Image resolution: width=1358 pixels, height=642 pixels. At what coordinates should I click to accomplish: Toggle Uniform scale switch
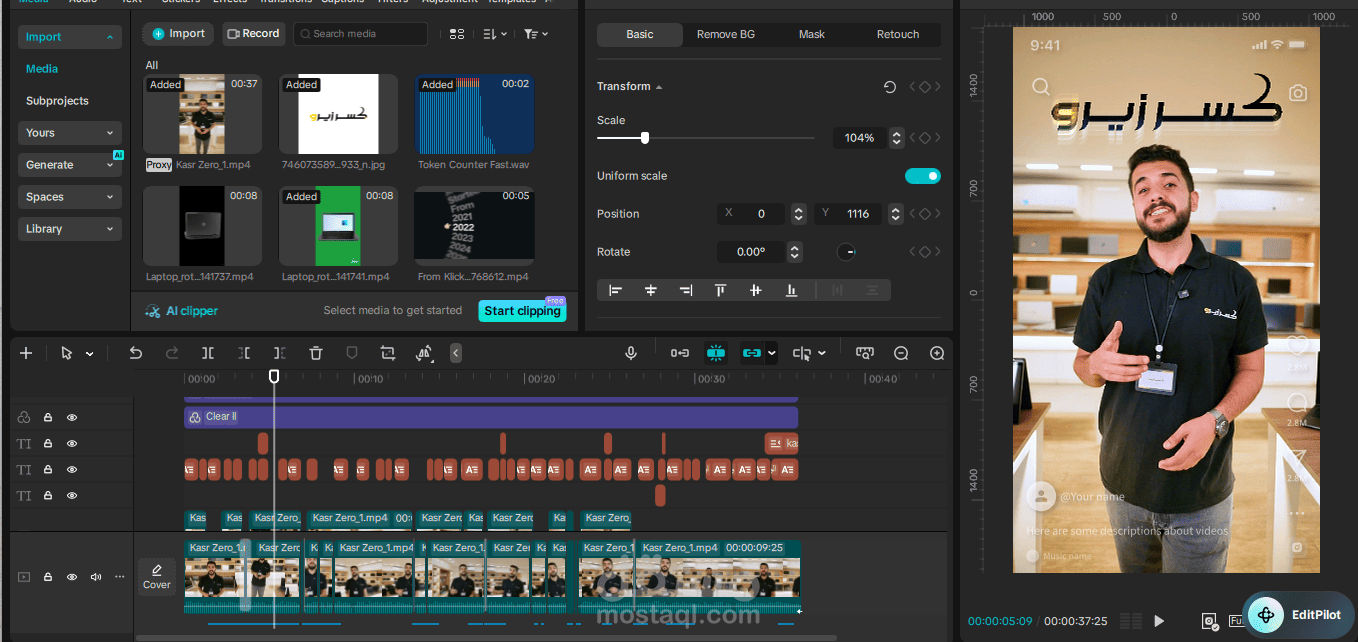(x=923, y=176)
